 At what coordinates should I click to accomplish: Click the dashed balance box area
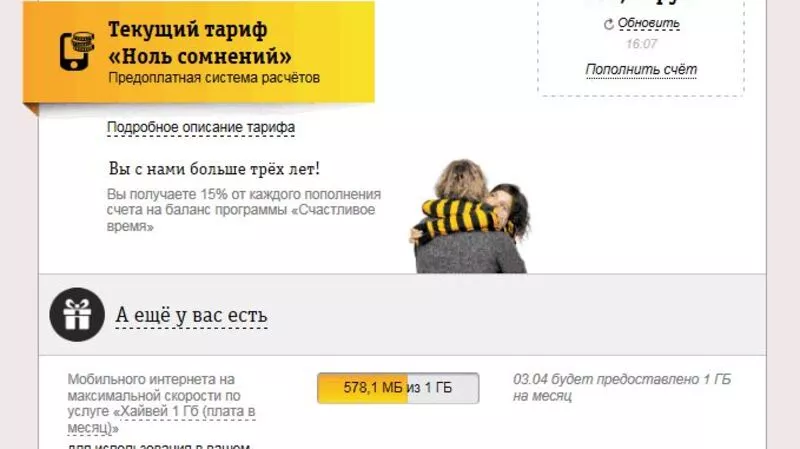pos(641,47)
